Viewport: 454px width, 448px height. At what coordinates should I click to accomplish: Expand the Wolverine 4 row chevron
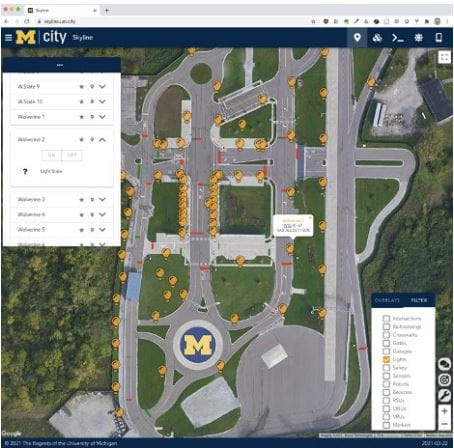tap(102, 215)
